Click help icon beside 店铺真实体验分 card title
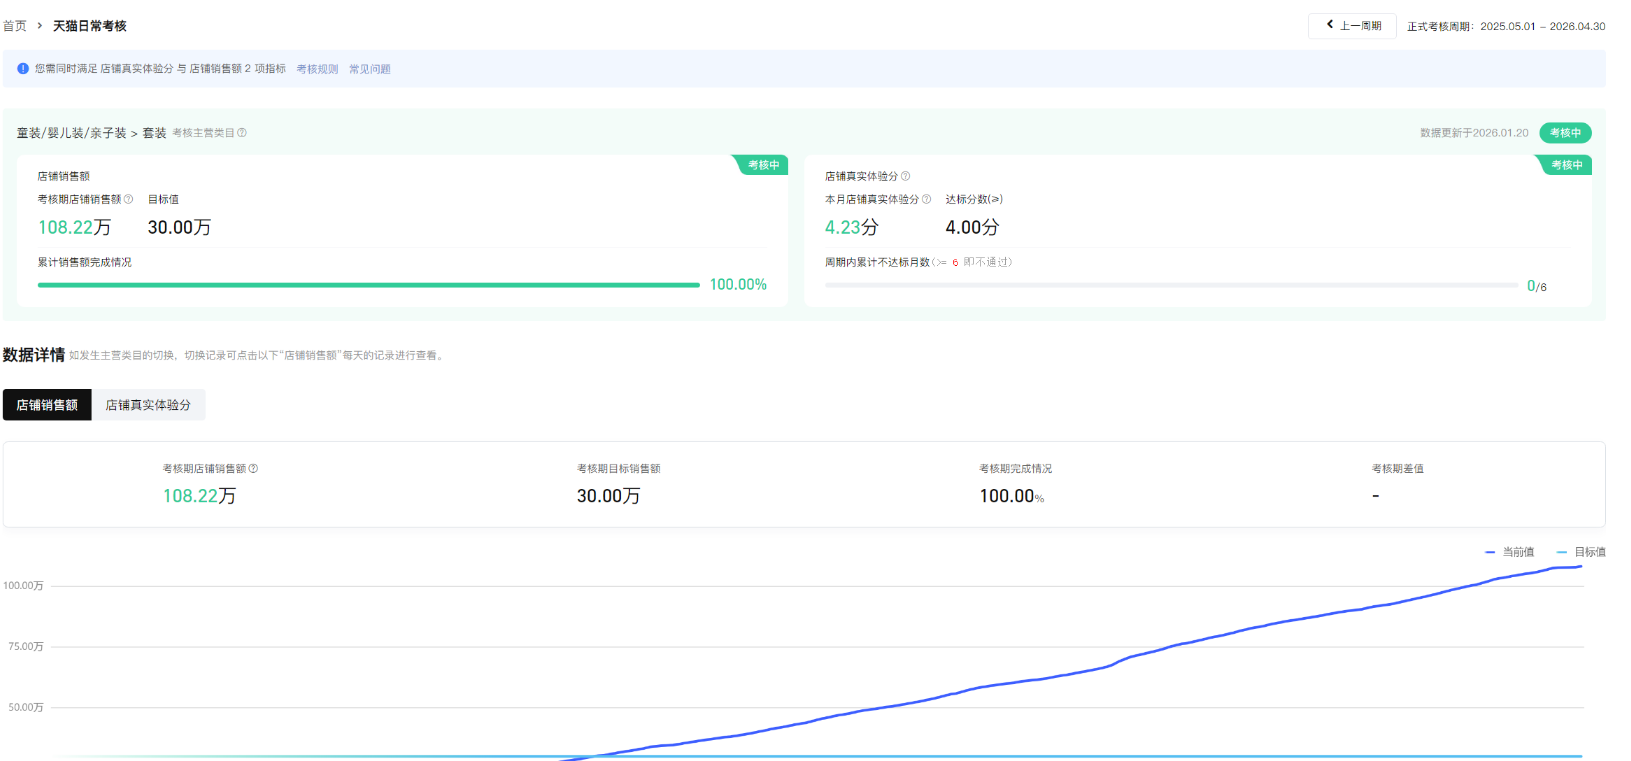Screen dimensions: 1631x761 (x=906, y=176)
